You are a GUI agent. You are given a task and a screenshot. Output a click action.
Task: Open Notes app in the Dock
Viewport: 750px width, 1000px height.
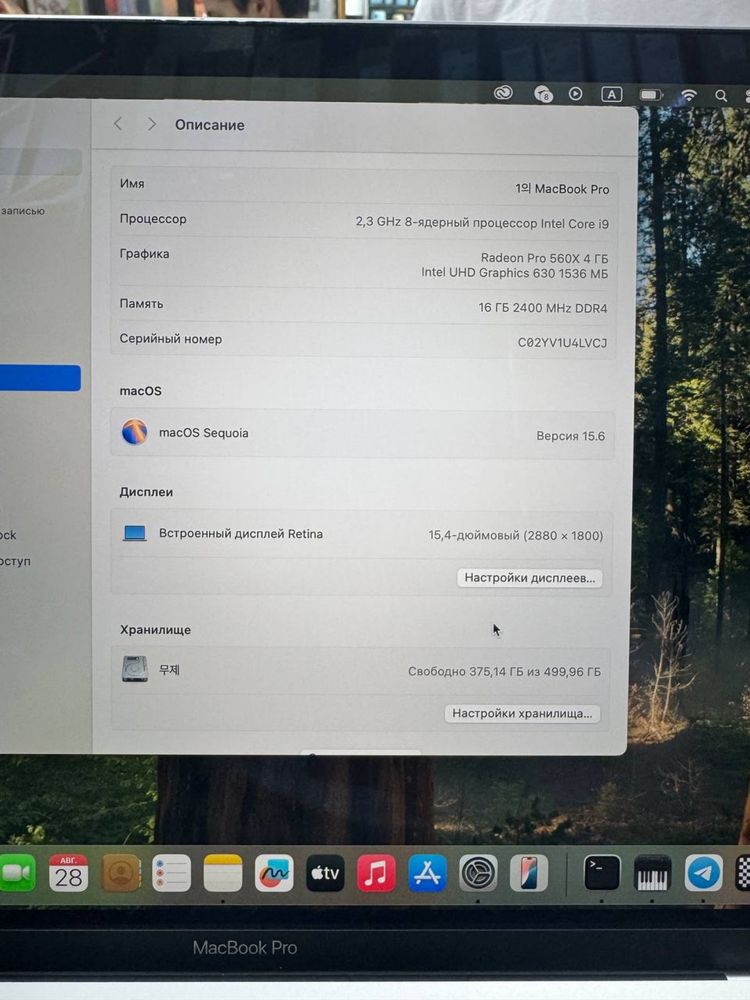tap(223, 873)
